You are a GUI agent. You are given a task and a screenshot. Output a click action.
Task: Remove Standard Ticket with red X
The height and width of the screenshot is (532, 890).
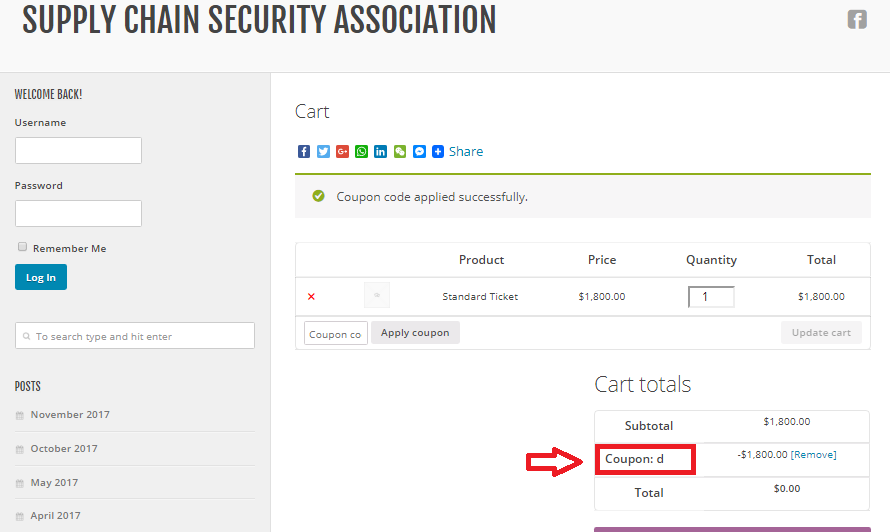[x=311, y=297]
